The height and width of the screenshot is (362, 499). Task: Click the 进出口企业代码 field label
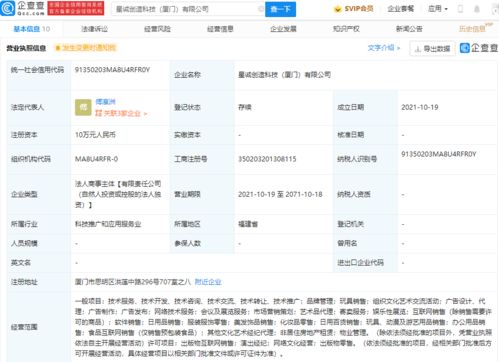coord(360,263)
